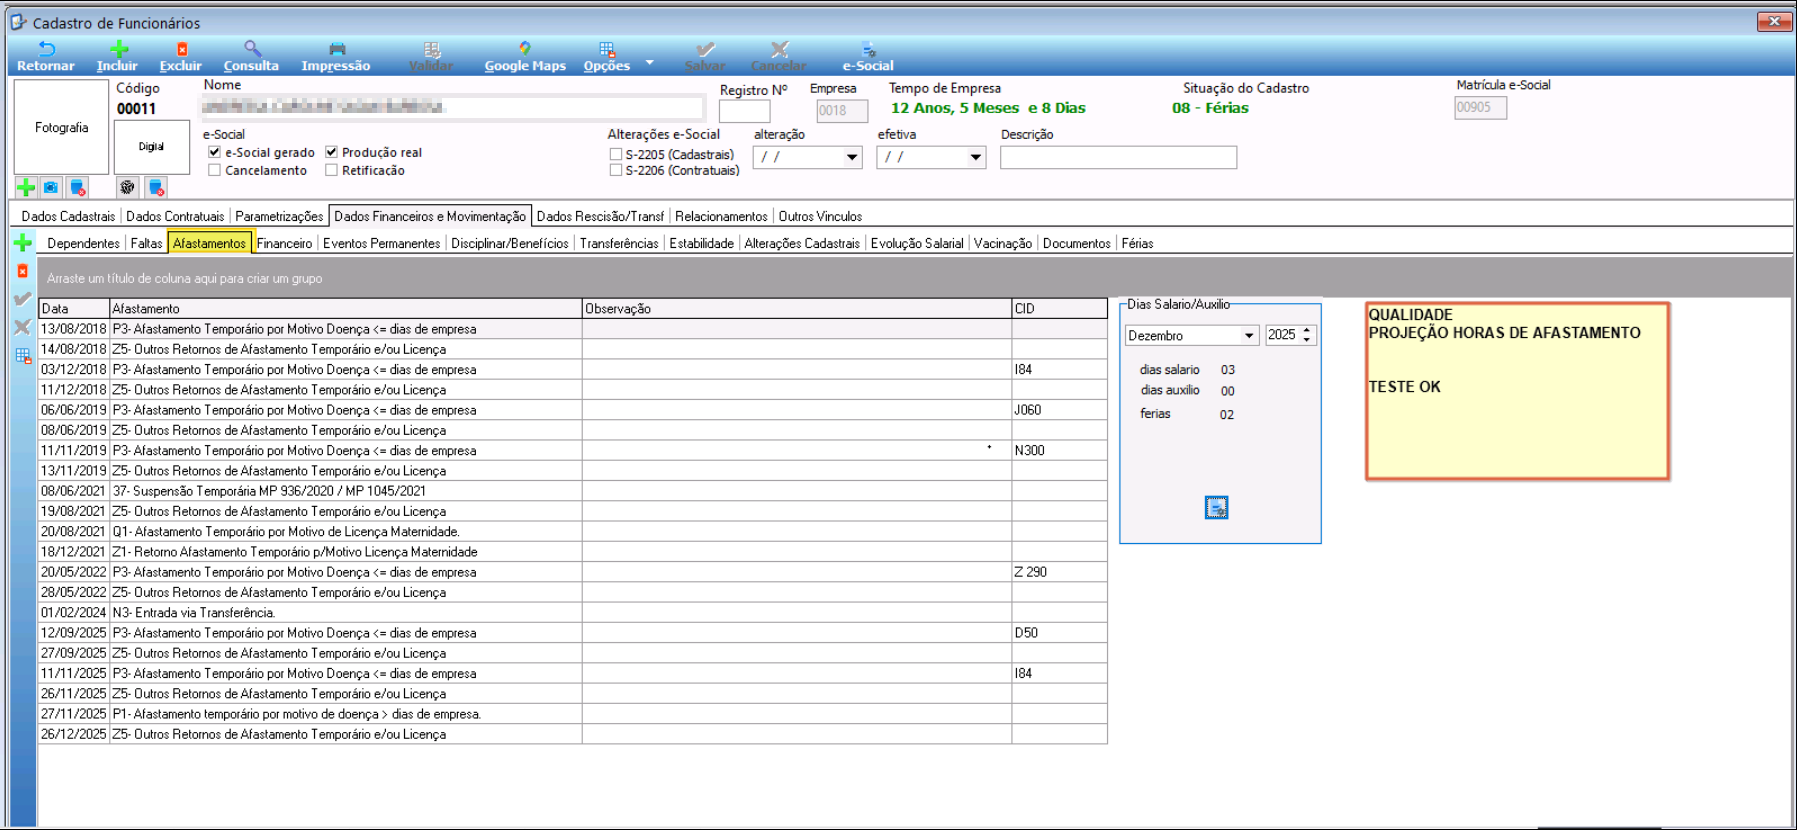Uncheck the e-Social gerado checkbox
Image resolution: width=1800 pixels, height=830 pixels.
(x=214, y=152)
